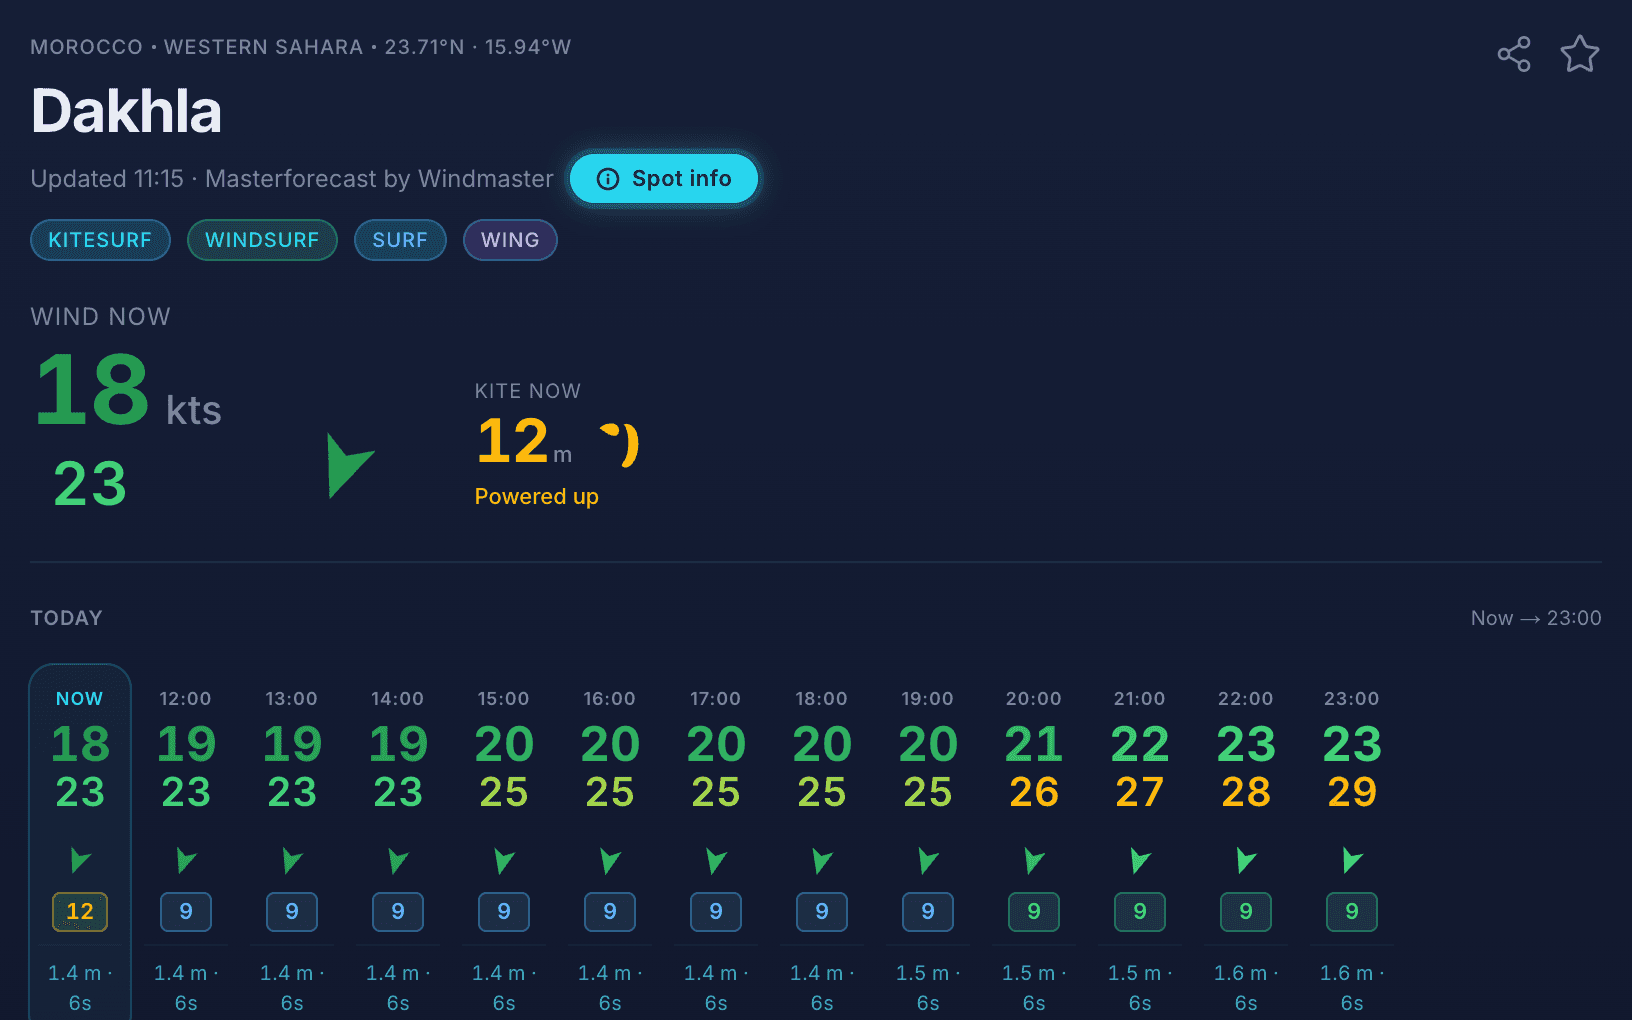This screenshot has height=1020, width=1632.
Task: Select the KITESURF sport chip
Action: pos(100,240)
